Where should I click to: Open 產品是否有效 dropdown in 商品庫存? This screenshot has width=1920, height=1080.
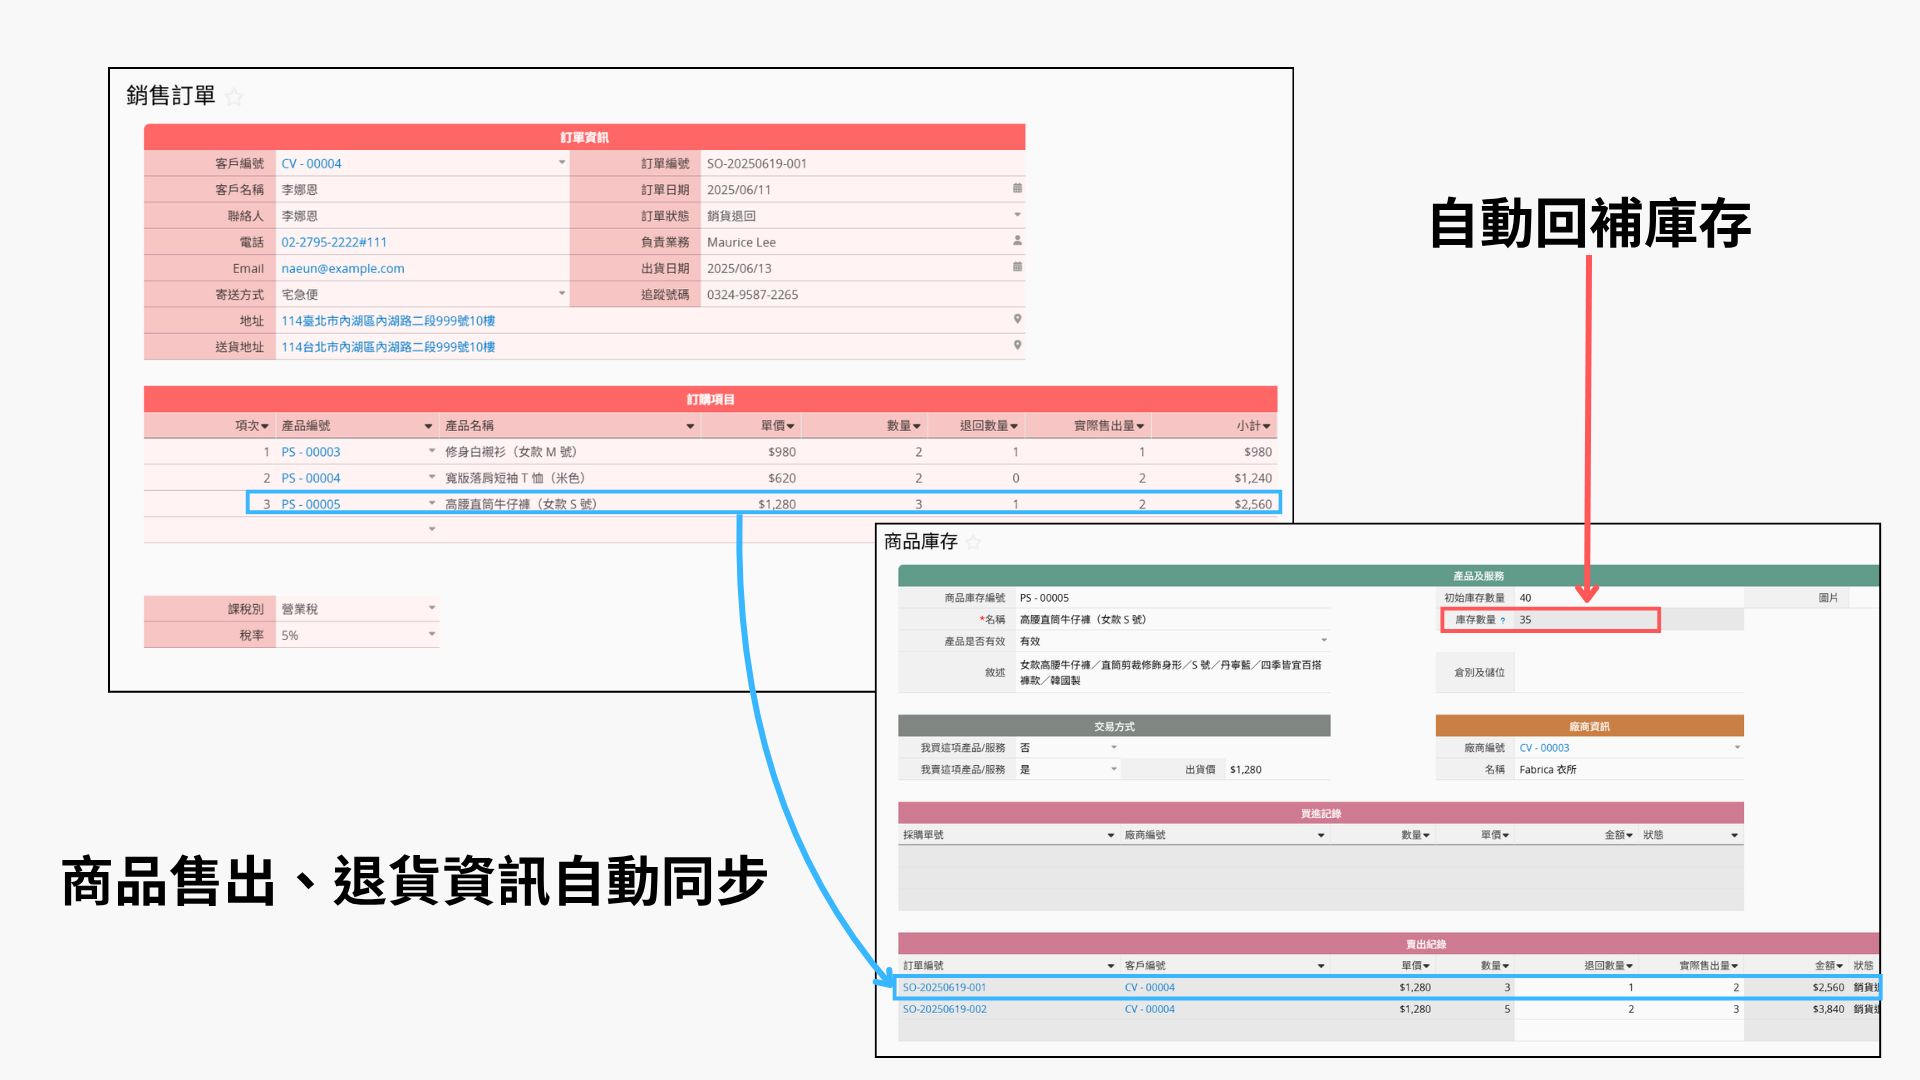(1324, 641)
